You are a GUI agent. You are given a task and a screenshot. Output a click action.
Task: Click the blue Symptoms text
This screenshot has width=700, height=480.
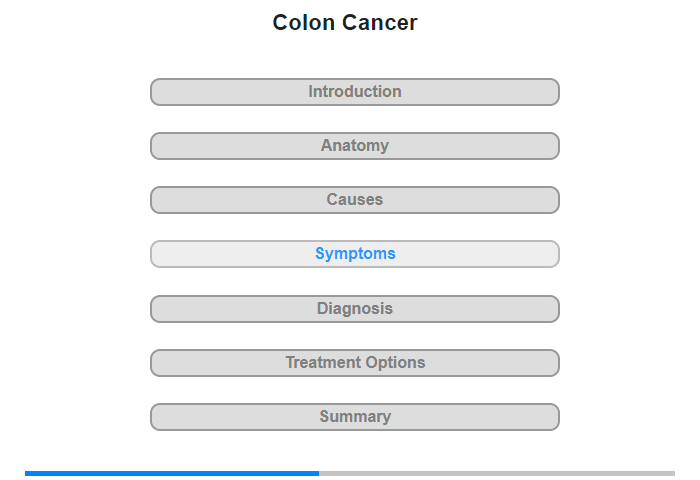coord(355,254)
